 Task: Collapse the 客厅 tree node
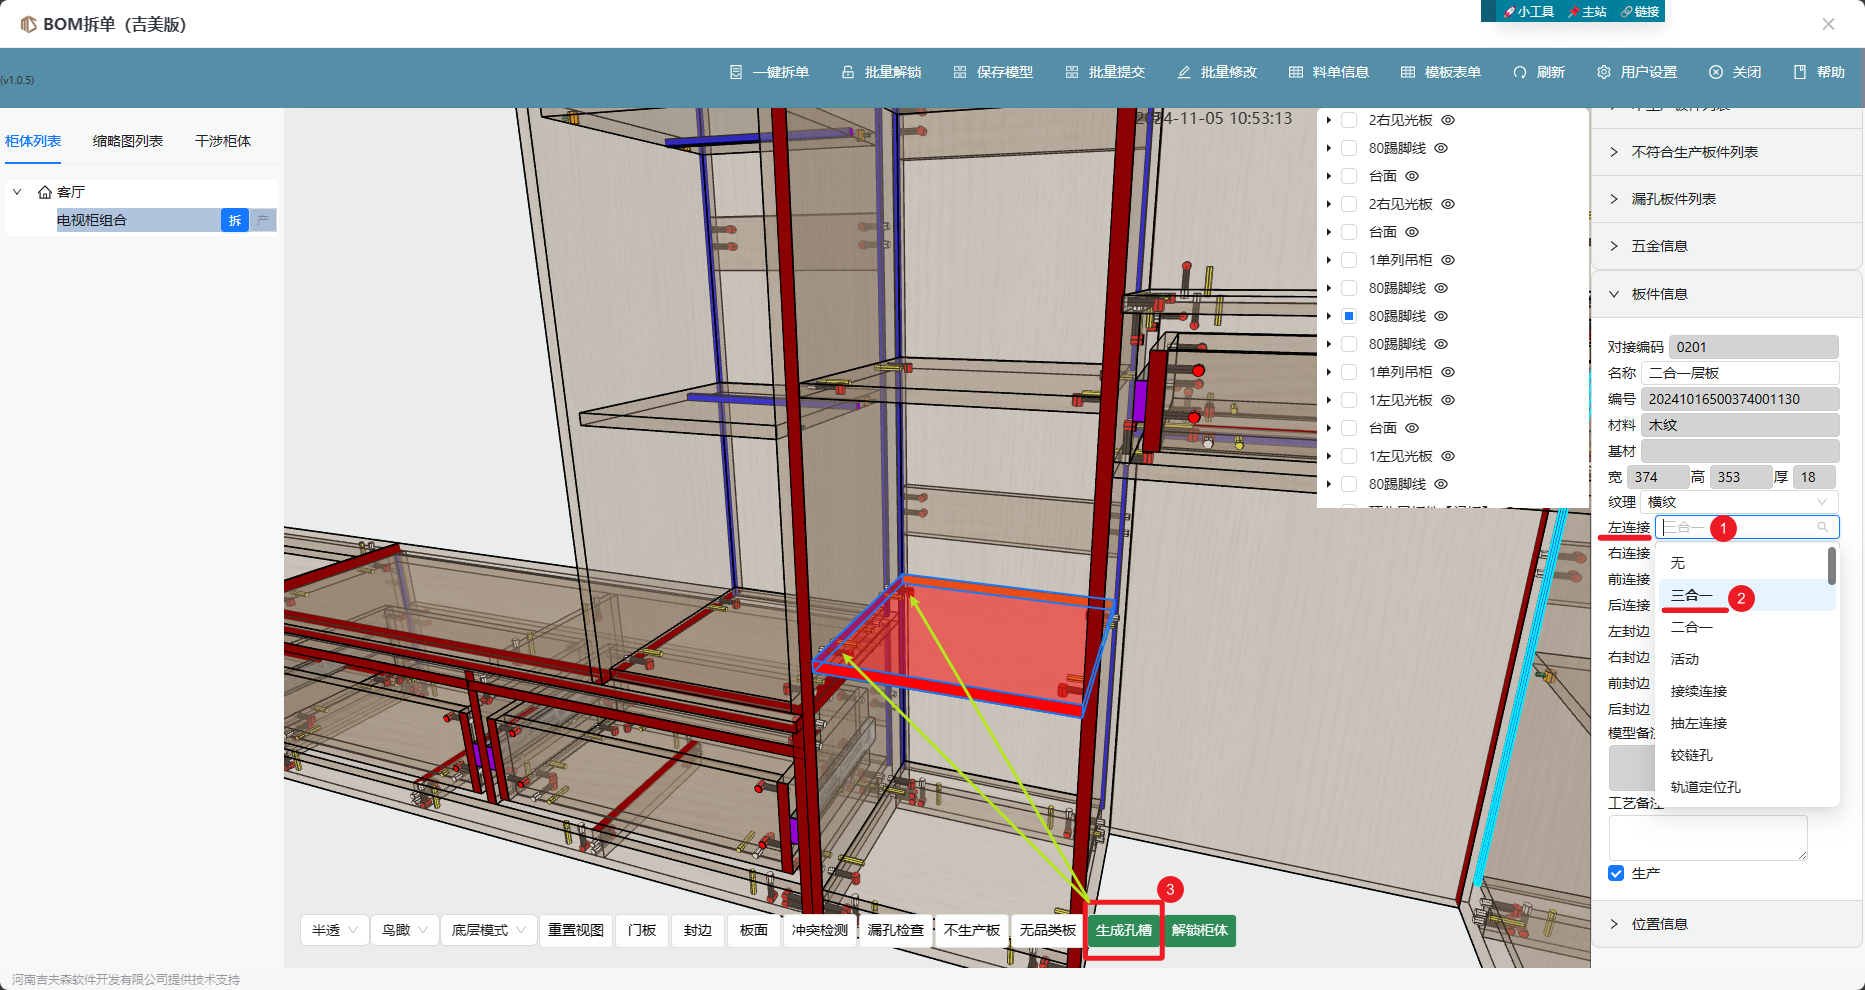pos(17,192)
